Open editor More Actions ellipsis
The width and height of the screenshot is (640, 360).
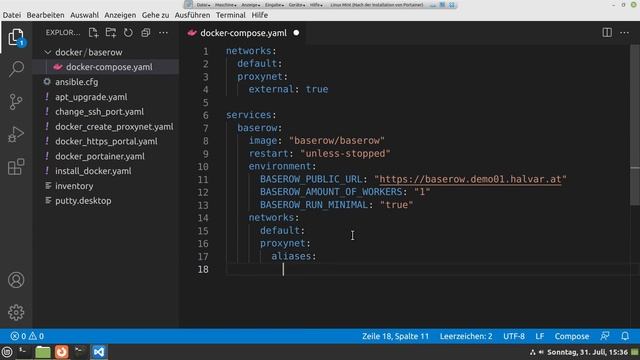pos(624,33)
